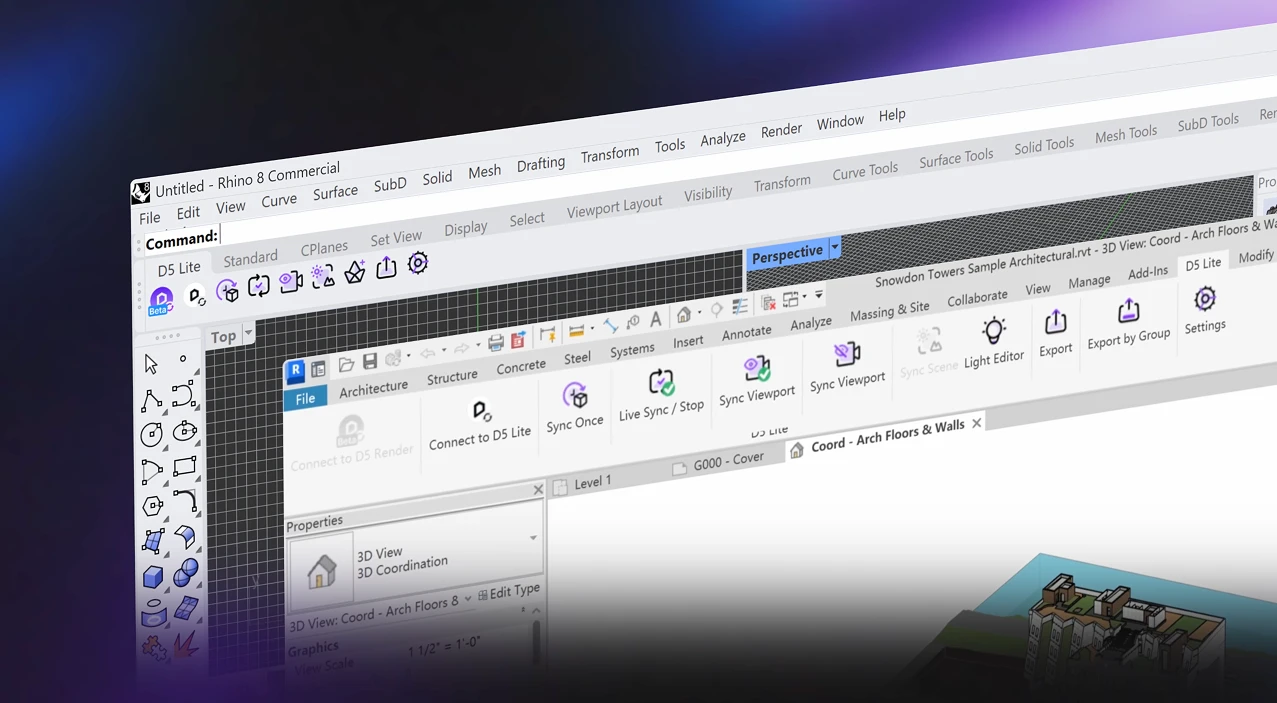Switch to CPlanes toolbar tab in Rhino

(x=324, y=248)
